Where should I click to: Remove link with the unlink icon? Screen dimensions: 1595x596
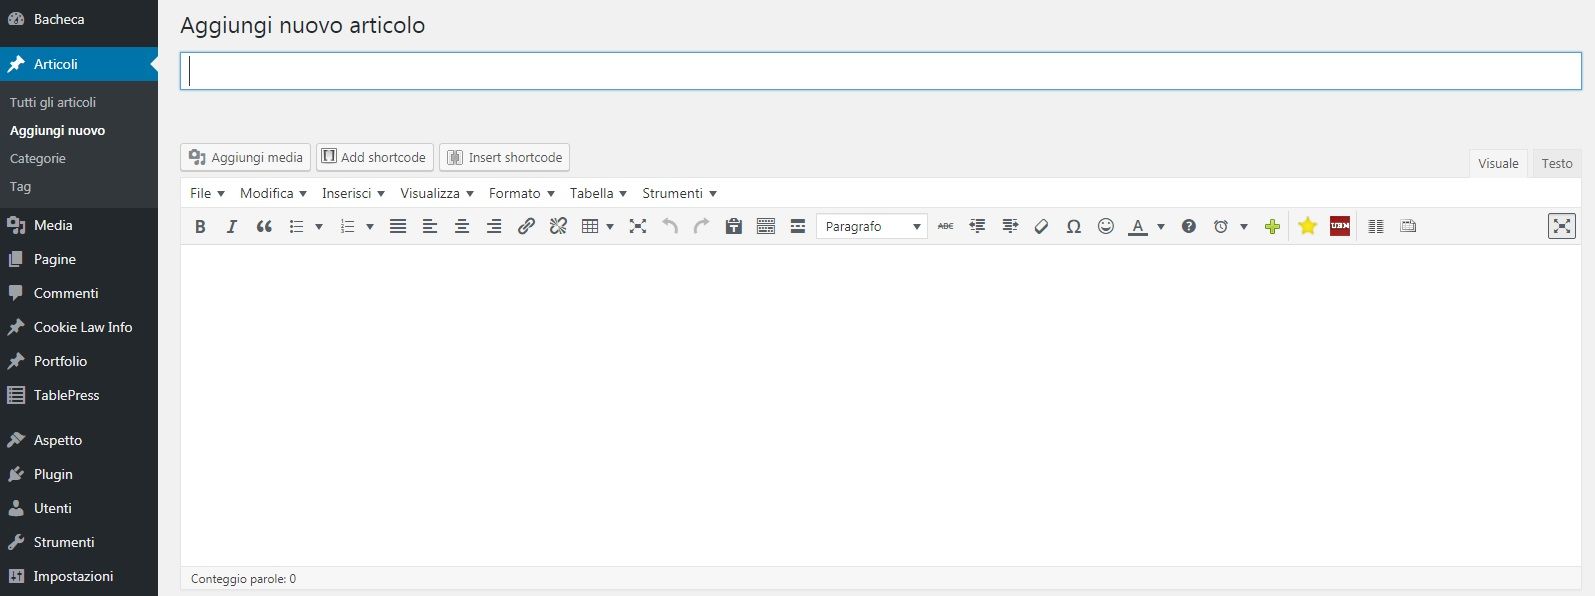point(558,226)
